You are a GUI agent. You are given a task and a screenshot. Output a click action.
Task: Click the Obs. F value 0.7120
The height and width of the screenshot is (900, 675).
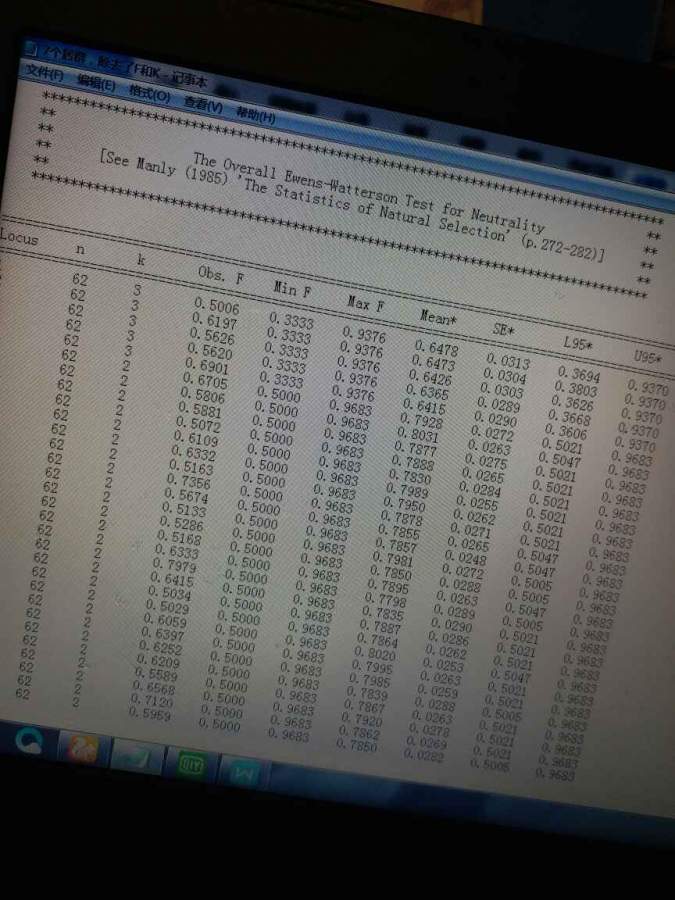point(152,701)
